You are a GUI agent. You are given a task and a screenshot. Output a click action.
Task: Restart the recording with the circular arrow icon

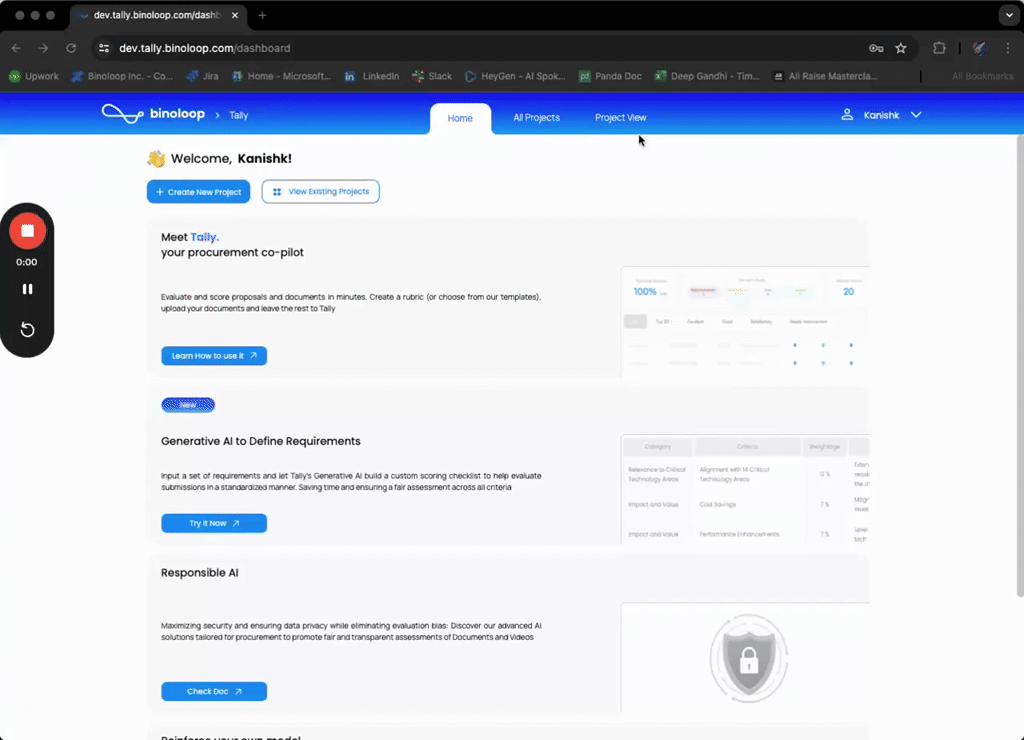(x=27, y=329)
